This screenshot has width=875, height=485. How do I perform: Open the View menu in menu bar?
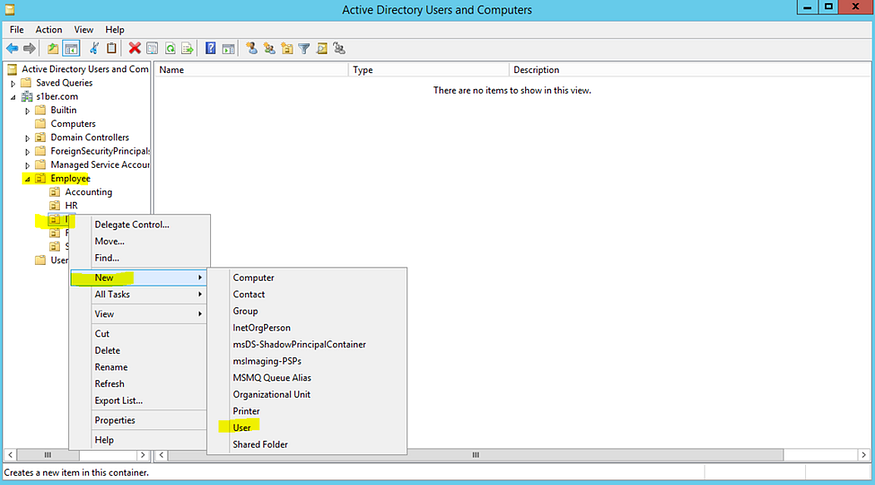click(84, 30)
